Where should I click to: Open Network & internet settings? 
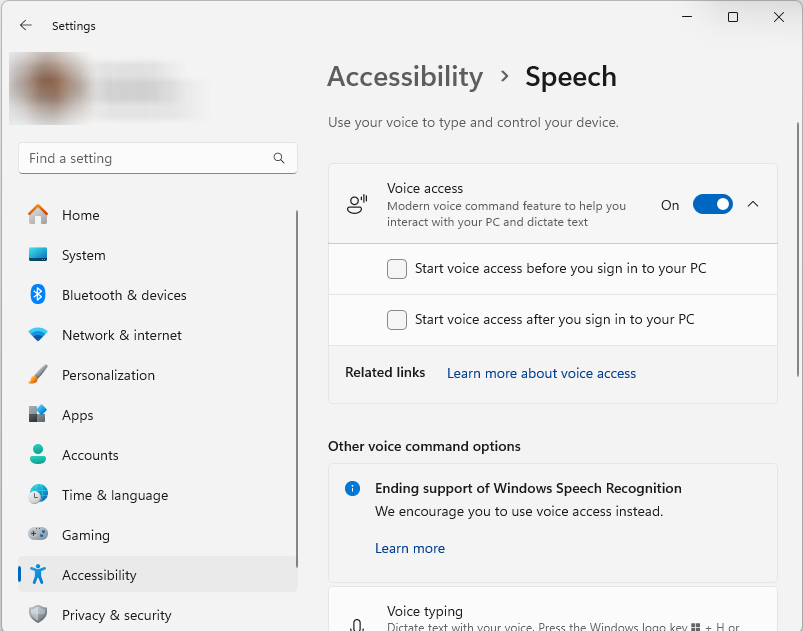[x=158, y=335]
